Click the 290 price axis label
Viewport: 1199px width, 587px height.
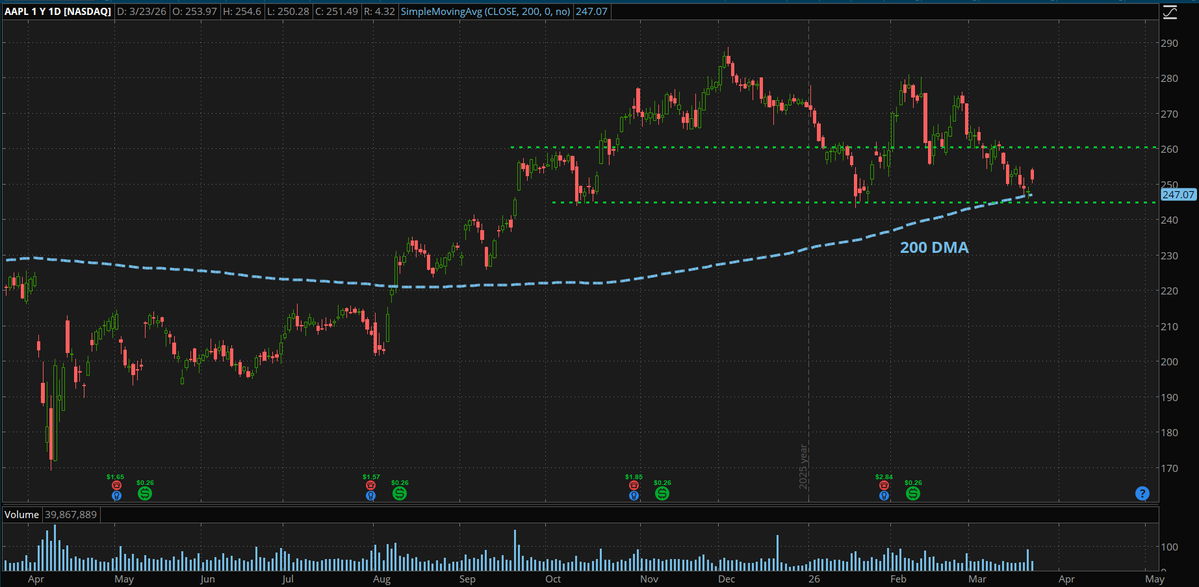[x=1170, y=43]
